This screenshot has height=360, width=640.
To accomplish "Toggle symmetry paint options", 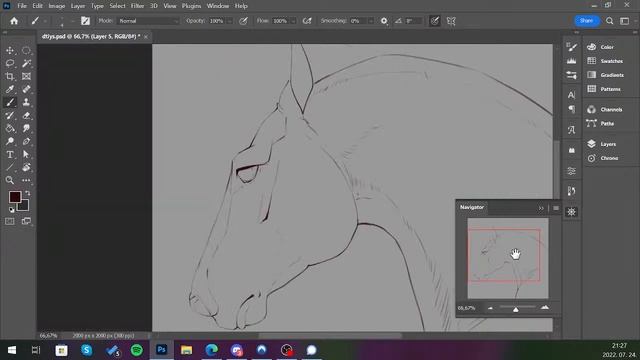I will (451, 21).
